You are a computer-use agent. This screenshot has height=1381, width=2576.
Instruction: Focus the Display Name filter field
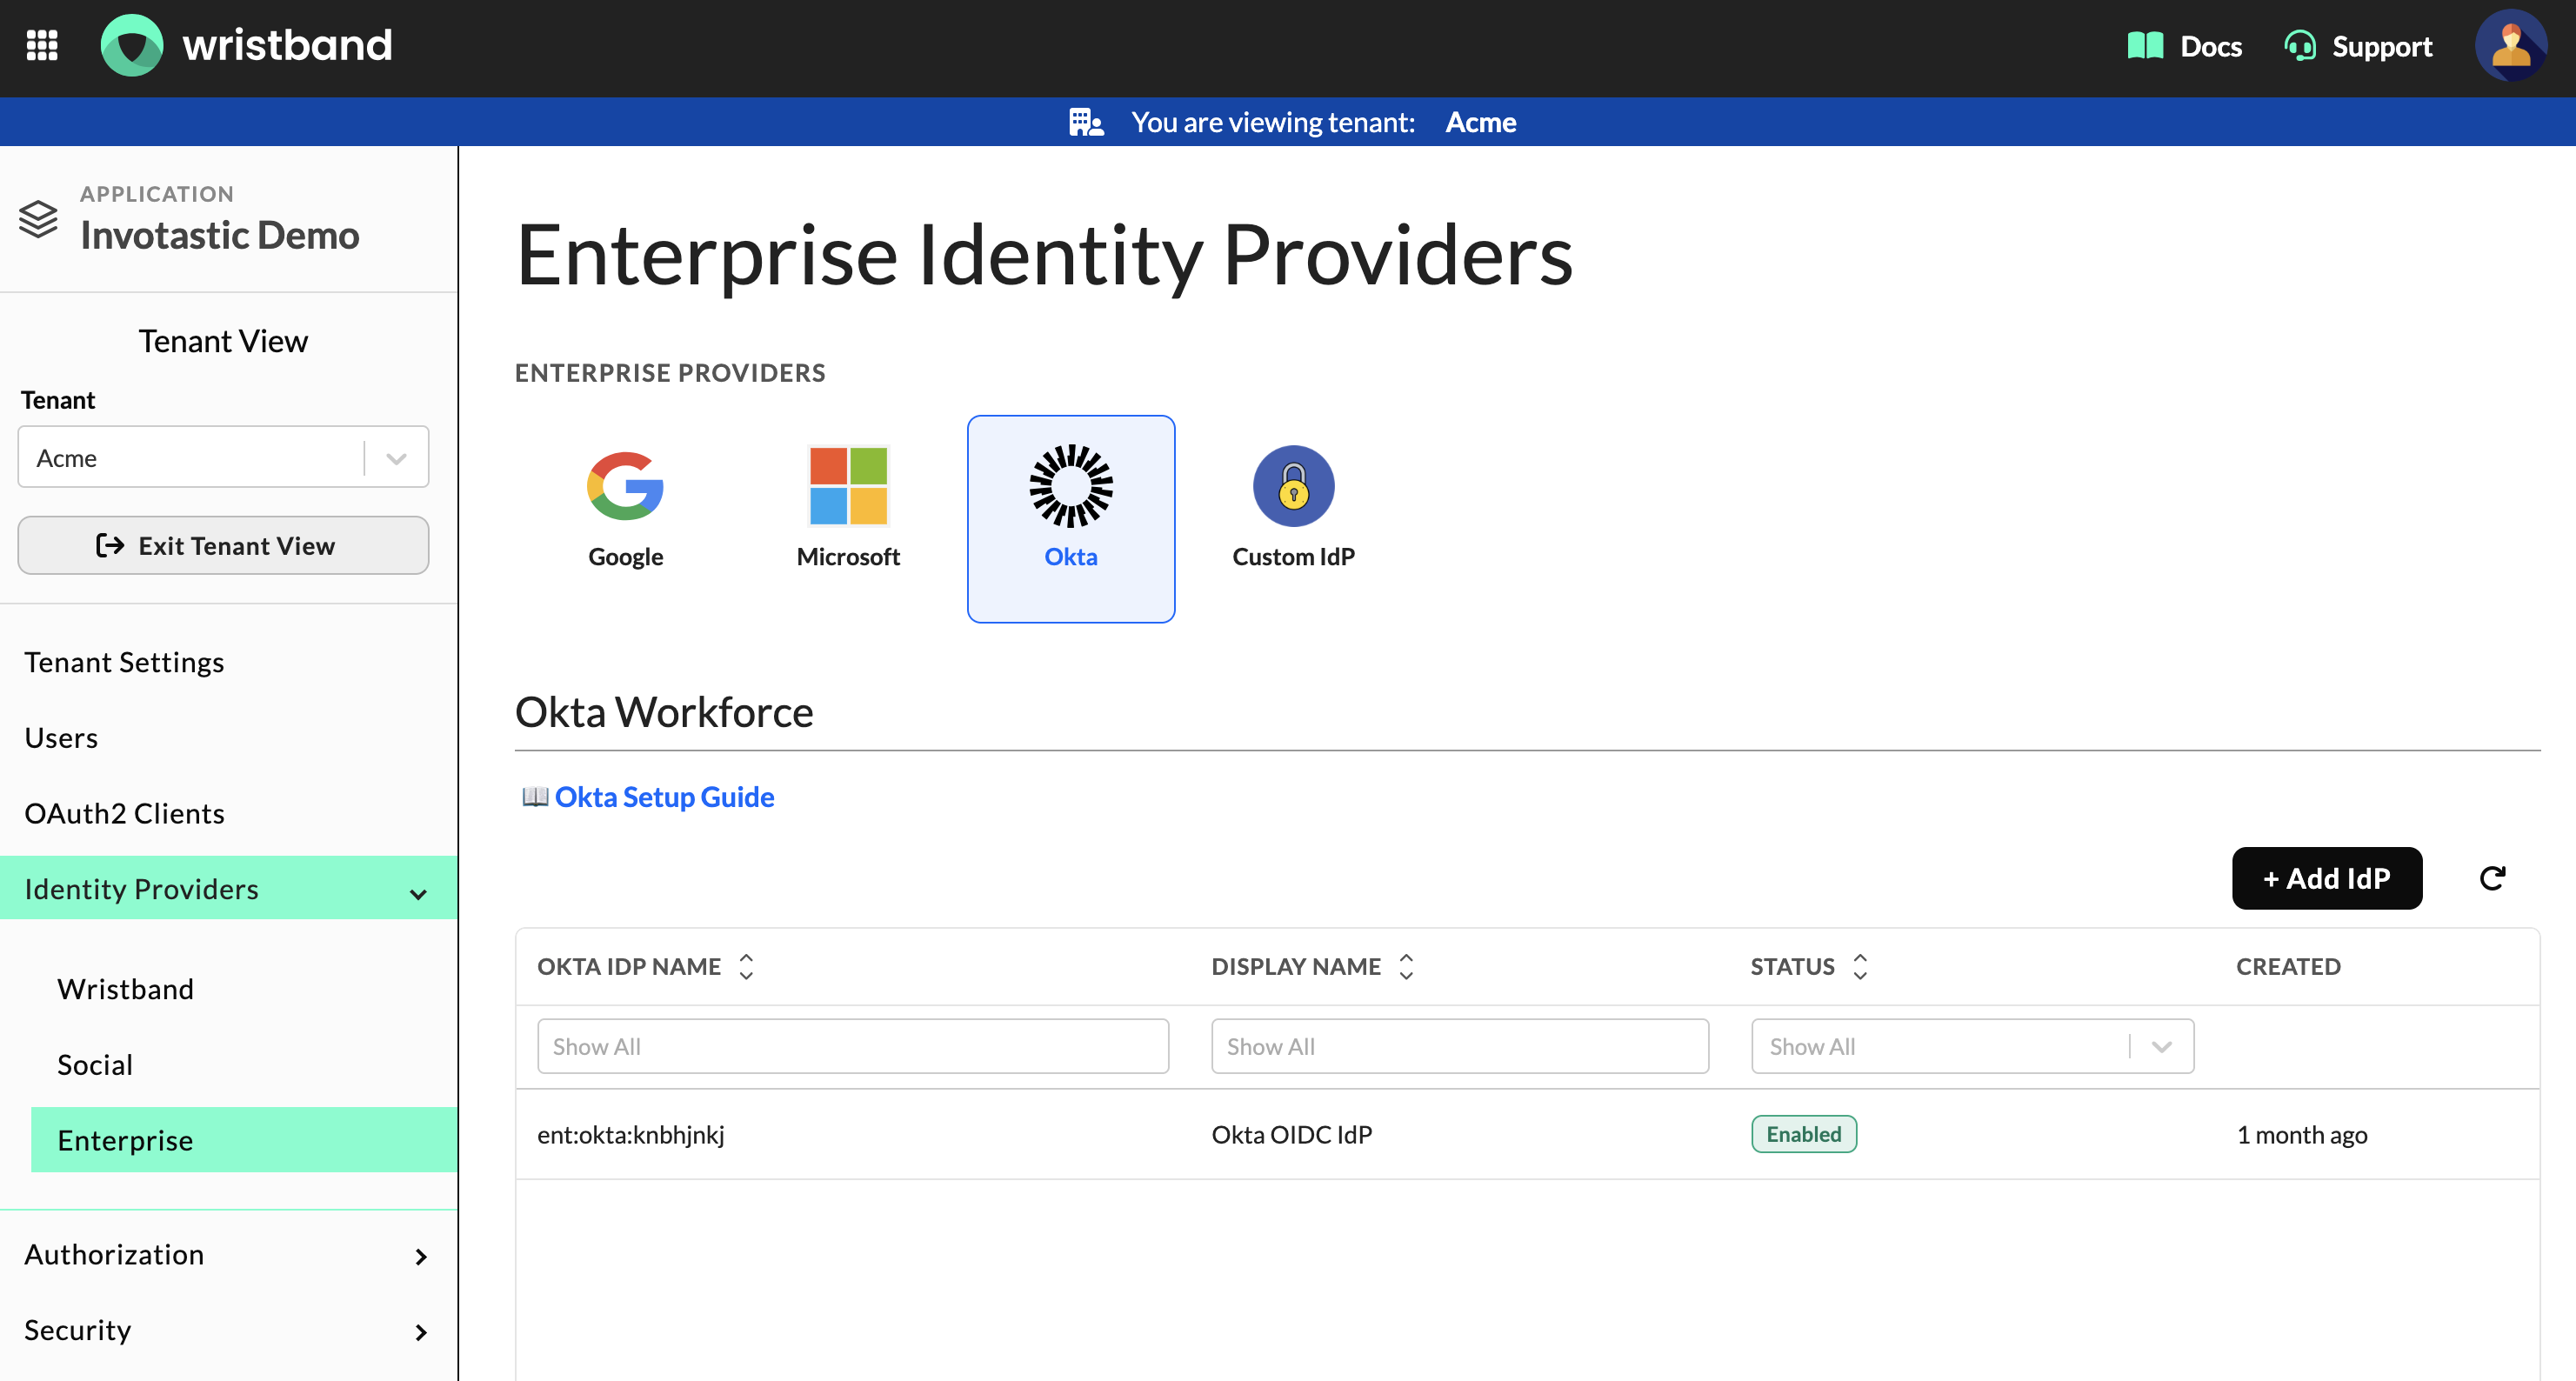(x=1460, y=1046)
